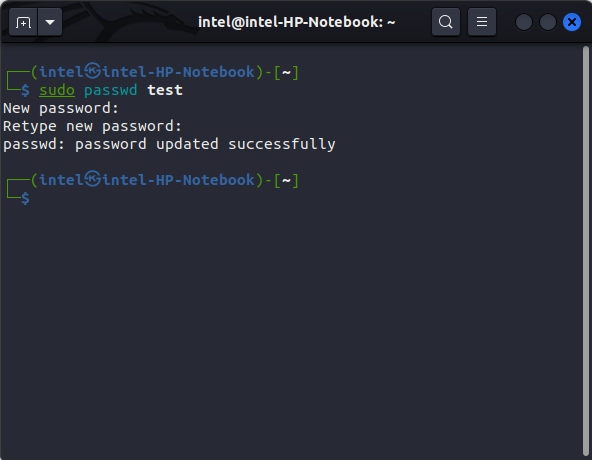Open the terminal search tool
This screenshot has height=460, width=592.
point(446,22)
